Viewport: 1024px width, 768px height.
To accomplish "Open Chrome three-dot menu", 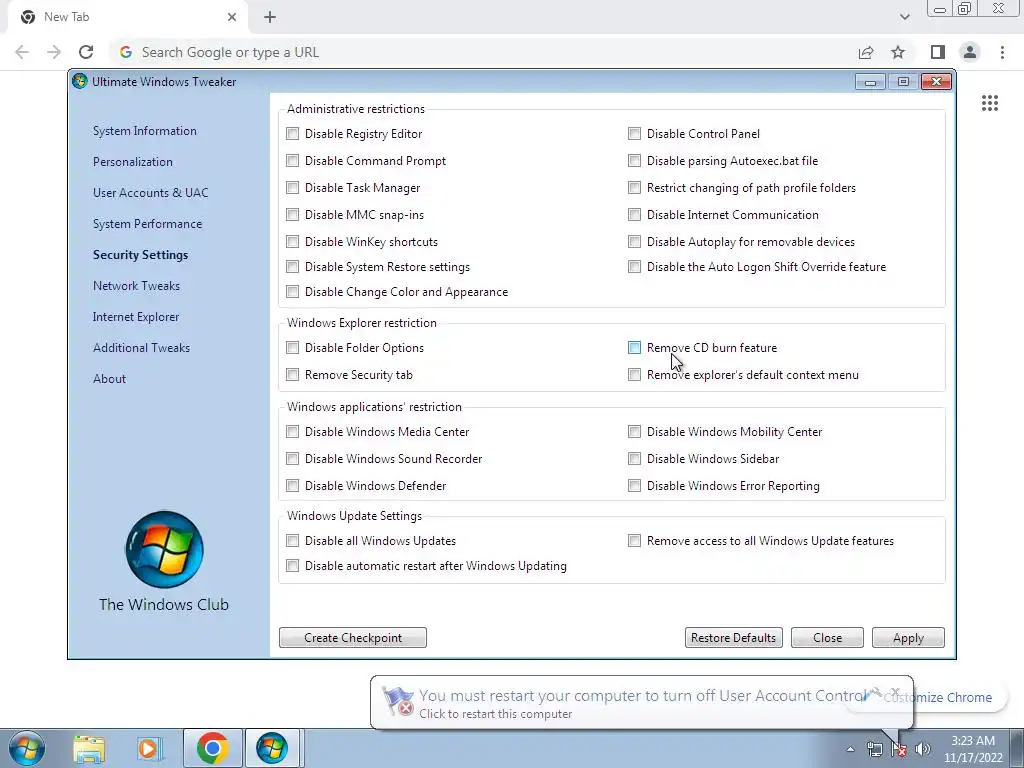I will point(1002,52).
